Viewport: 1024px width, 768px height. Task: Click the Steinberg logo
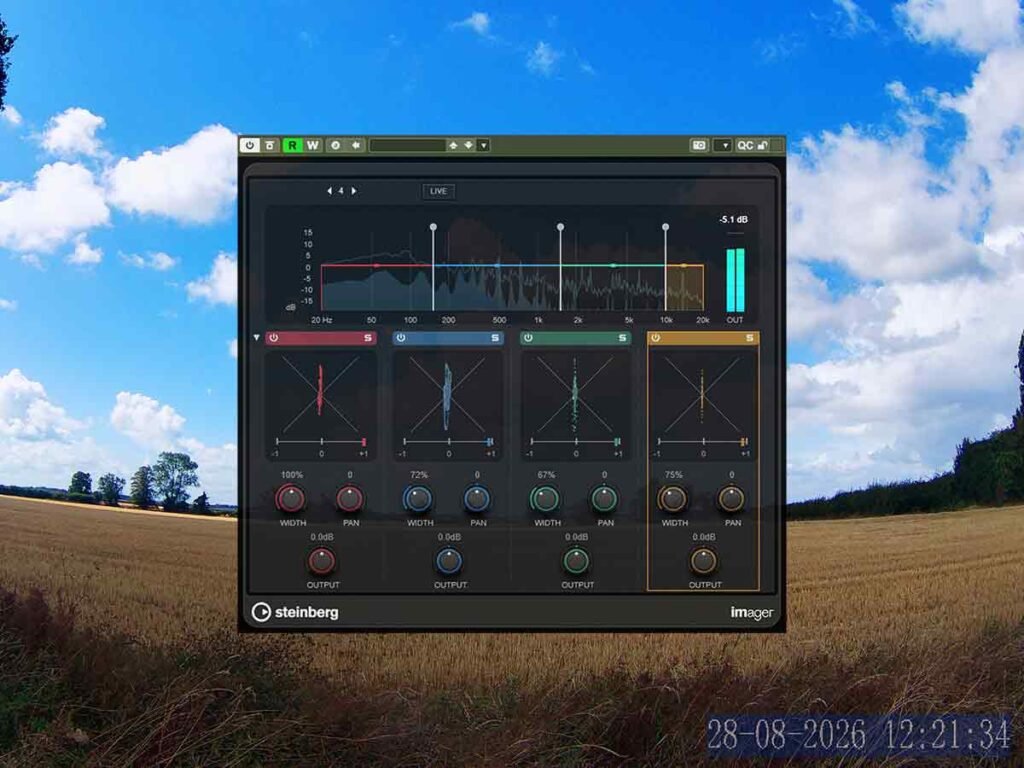click(x=295, y=612)
